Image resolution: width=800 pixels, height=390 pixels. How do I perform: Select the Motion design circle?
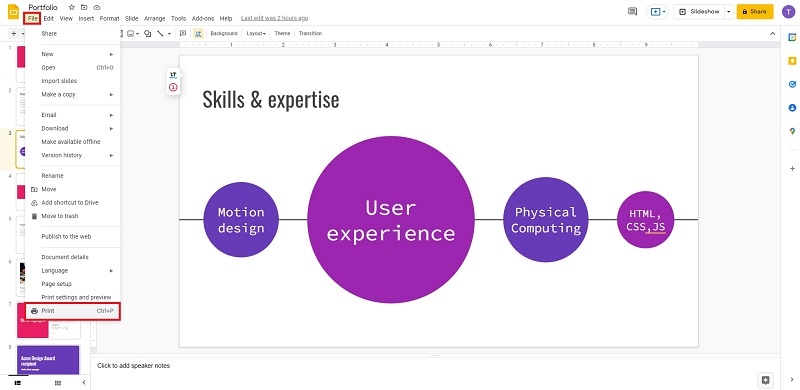pyautogui.click(x=241, y=220)
